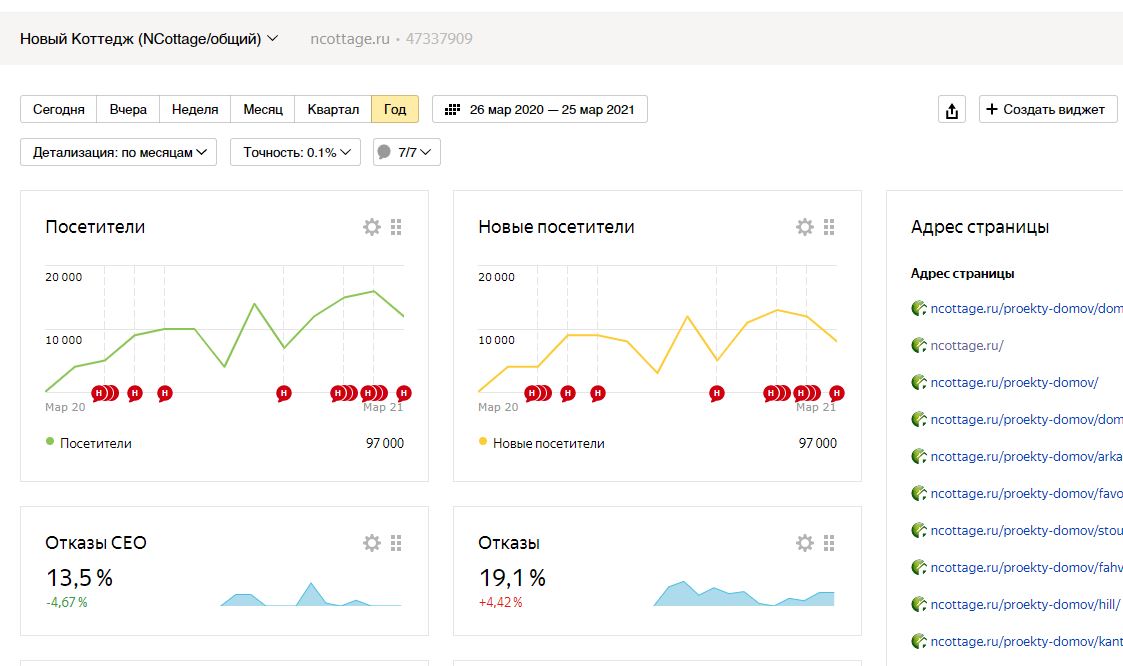Open the proekty-domov/kant link
1123x666 pixels.
[1026, 642]
